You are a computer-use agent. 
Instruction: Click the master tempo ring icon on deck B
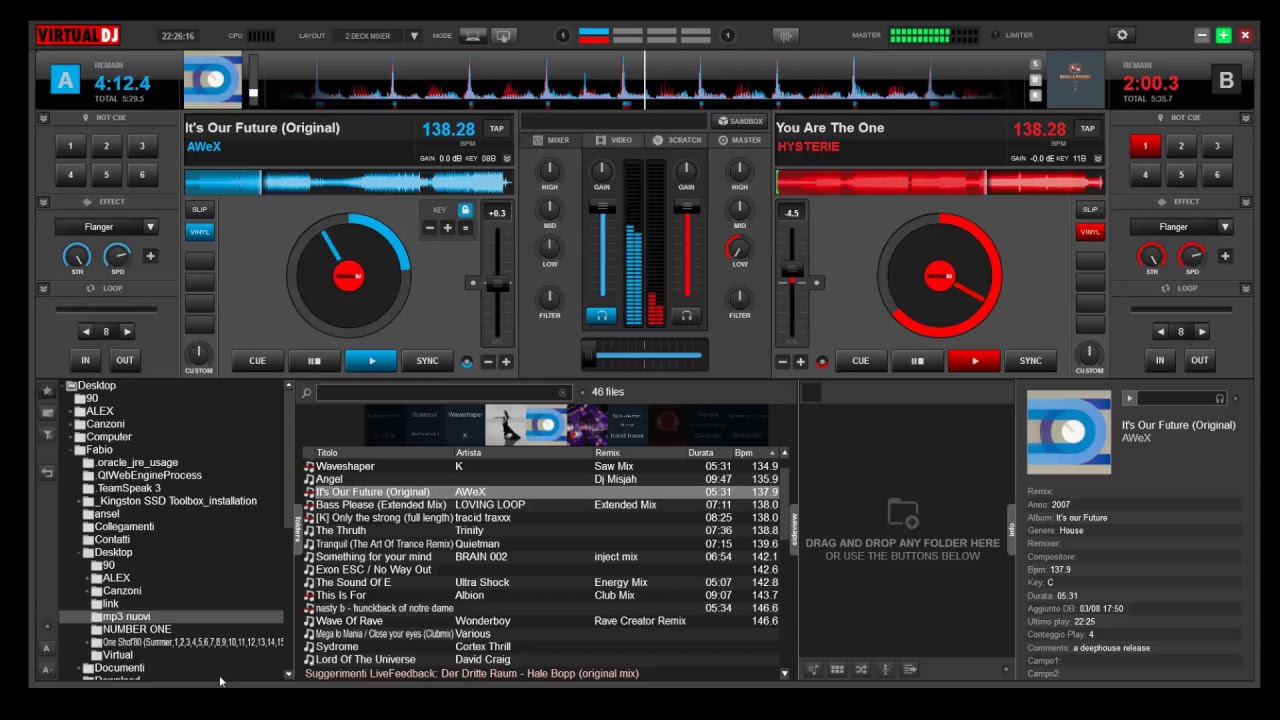tap(822, 362)
